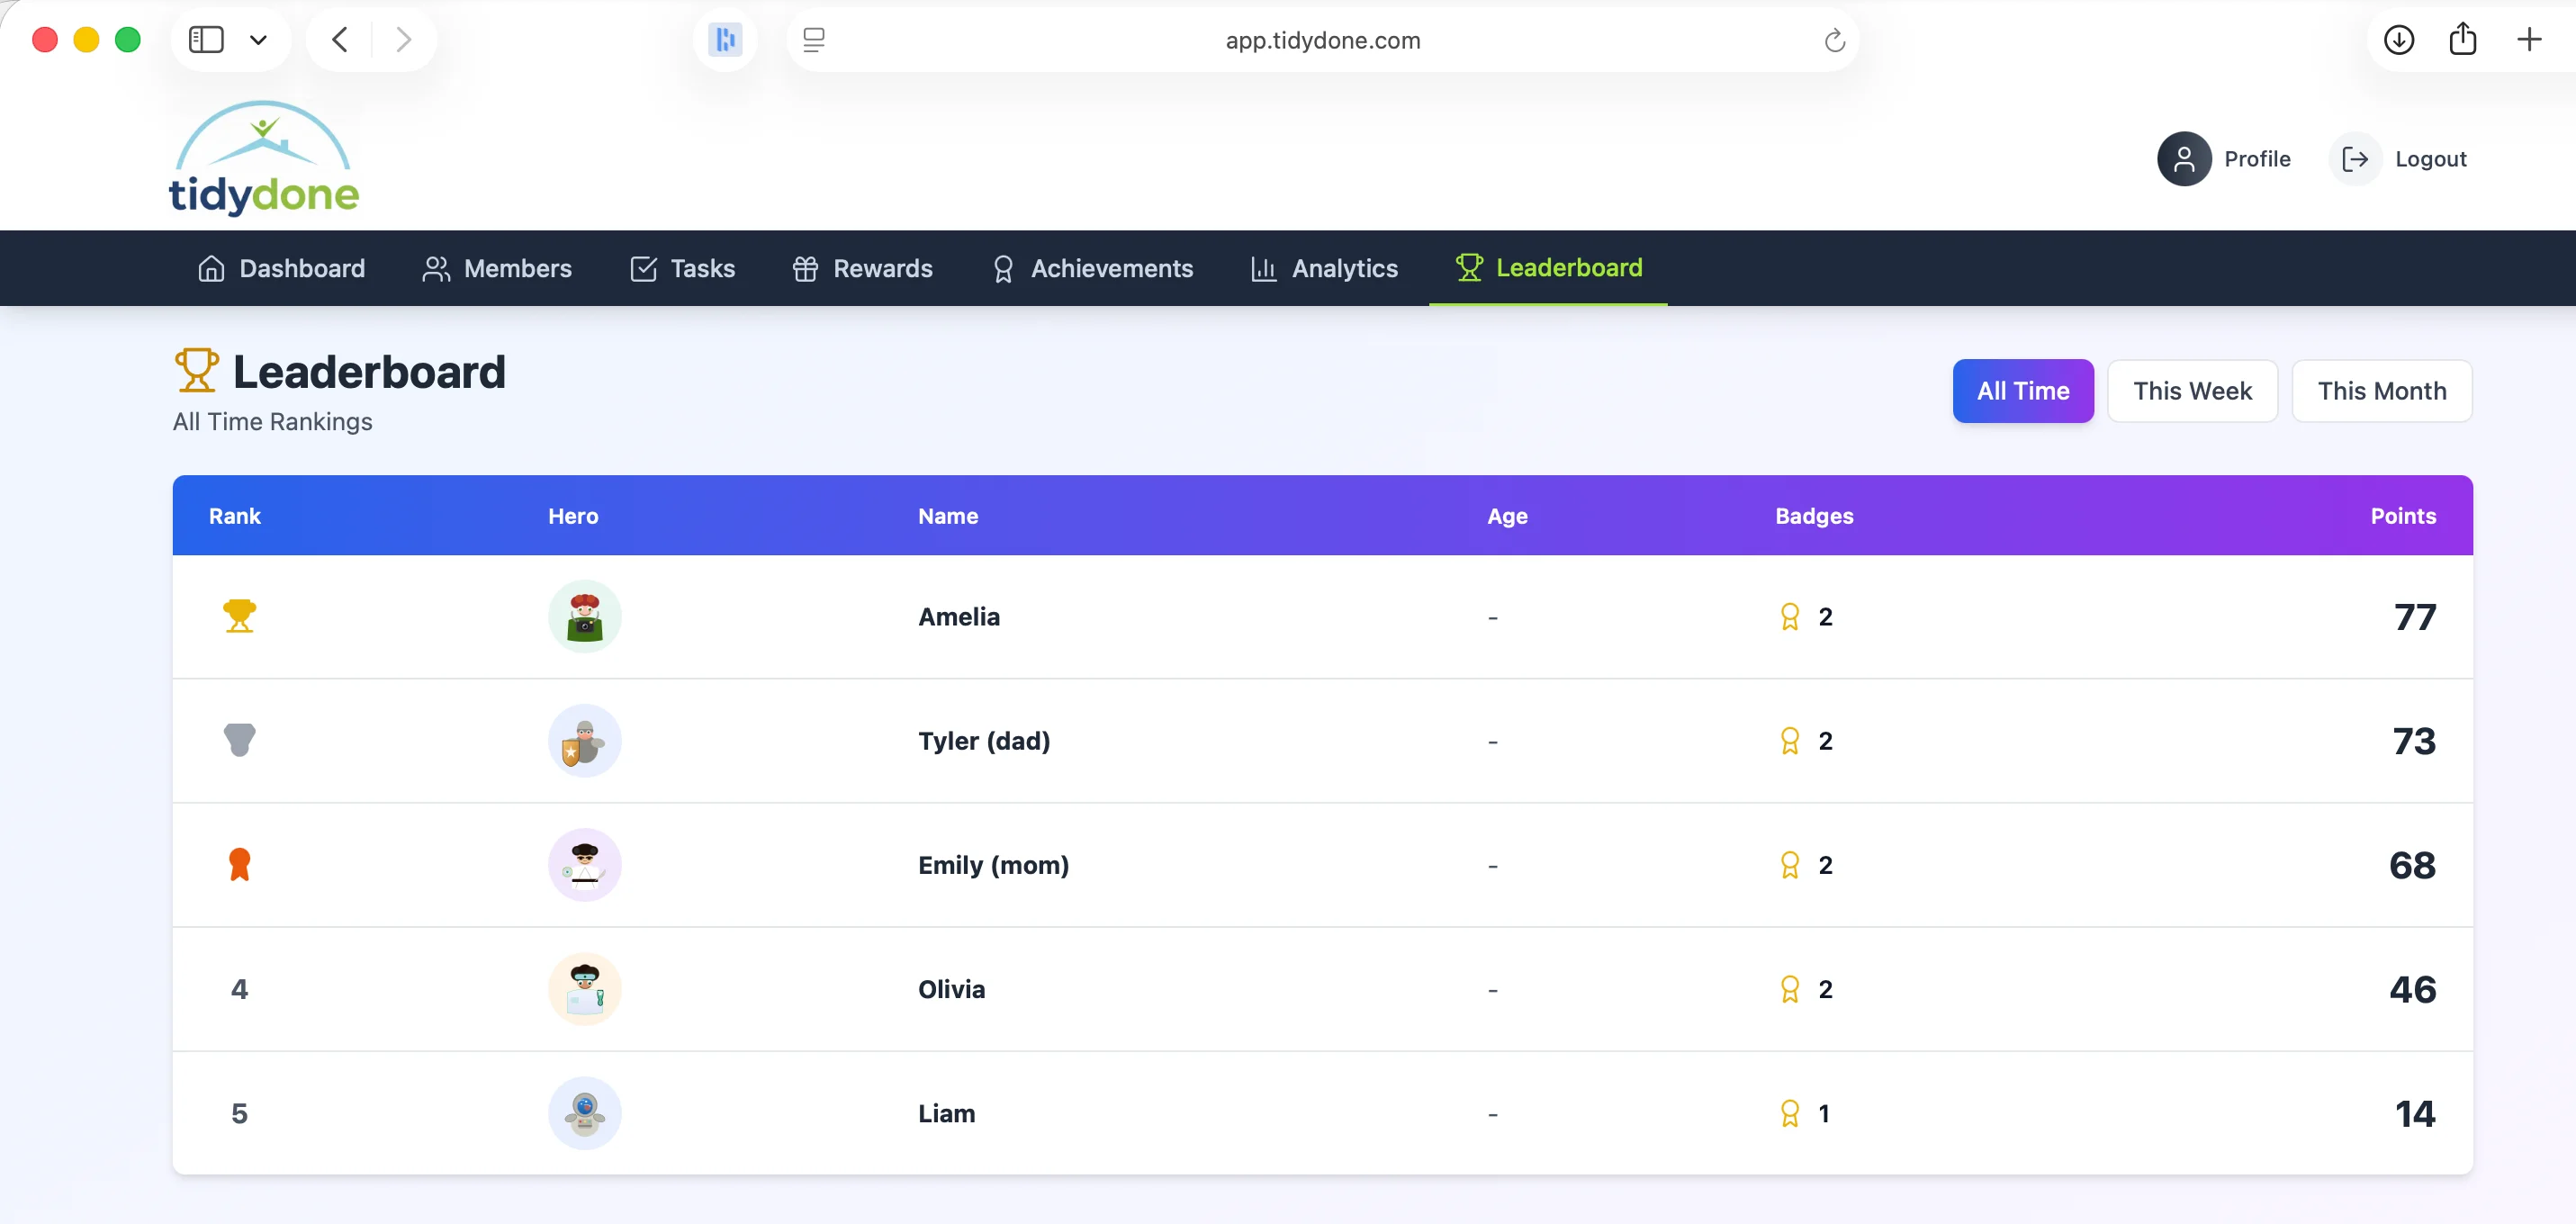Click Liam's astronaut hero avatar

tap(585, 1113)
